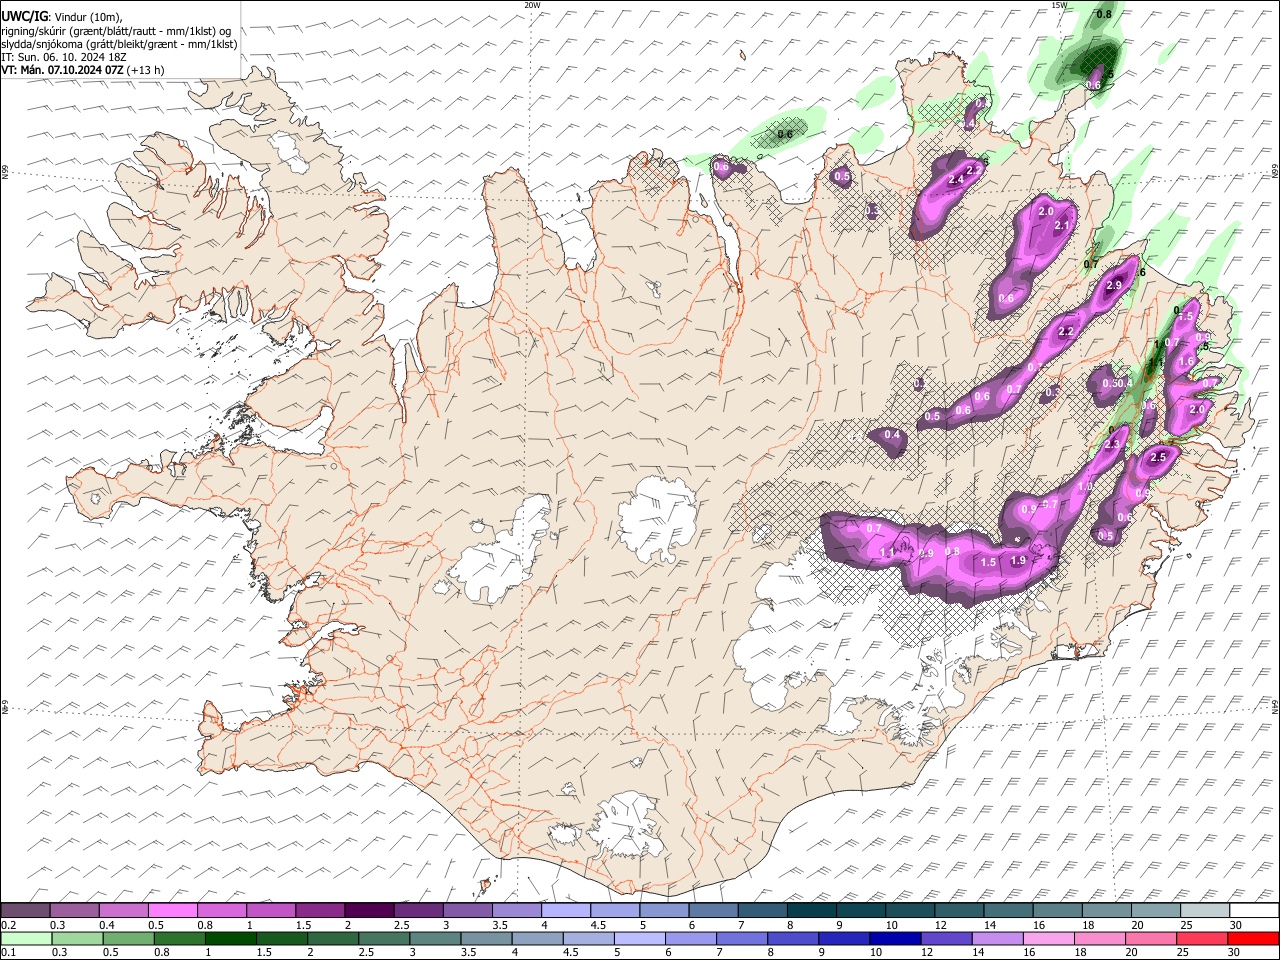Click the 'VT: Mán. 07.10.2024 07Z (+13 h)' line

[x=83, y=70]
